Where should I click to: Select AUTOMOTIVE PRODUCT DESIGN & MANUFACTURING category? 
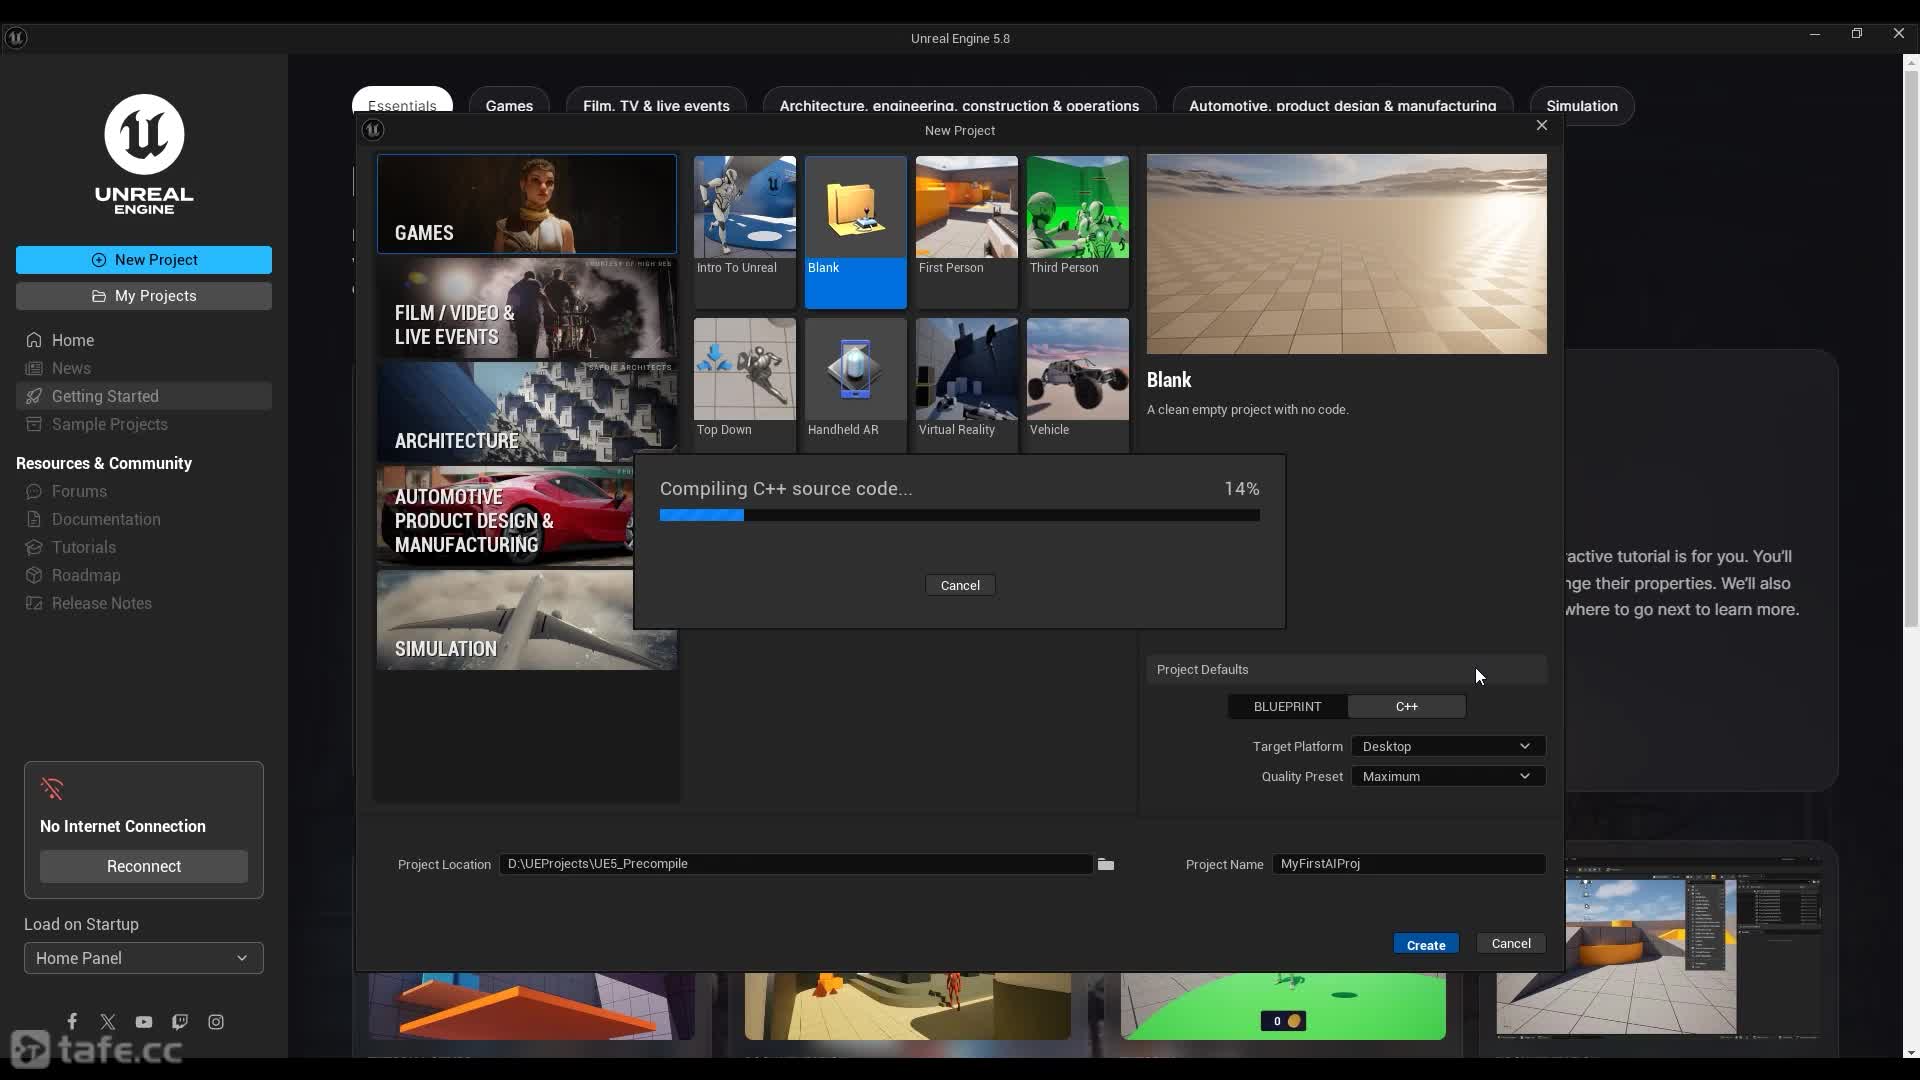point(505,516)
